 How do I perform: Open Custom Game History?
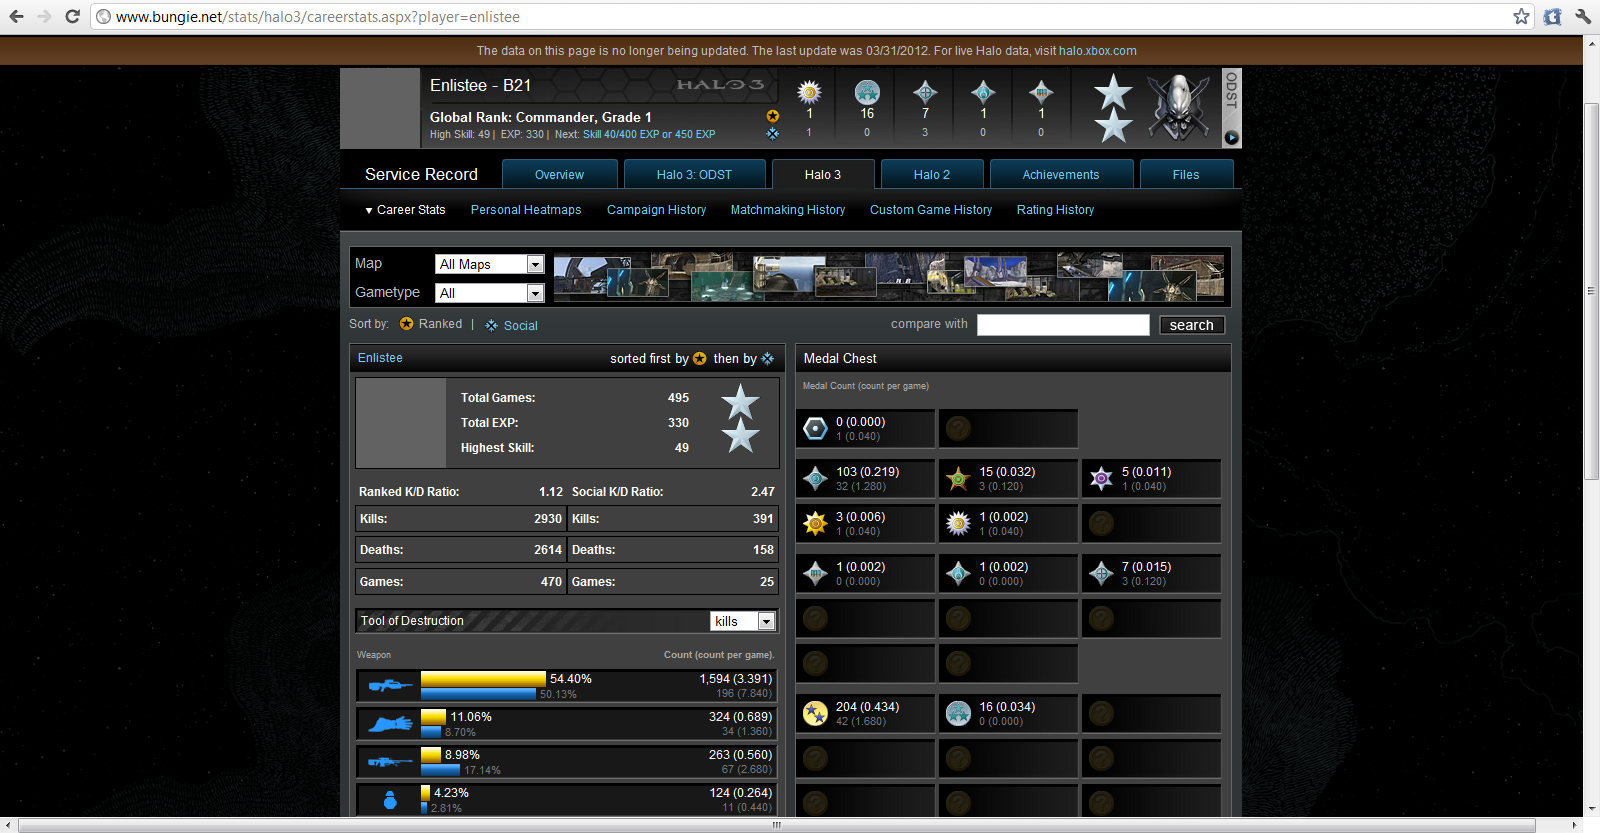click(x=931, y=210)
